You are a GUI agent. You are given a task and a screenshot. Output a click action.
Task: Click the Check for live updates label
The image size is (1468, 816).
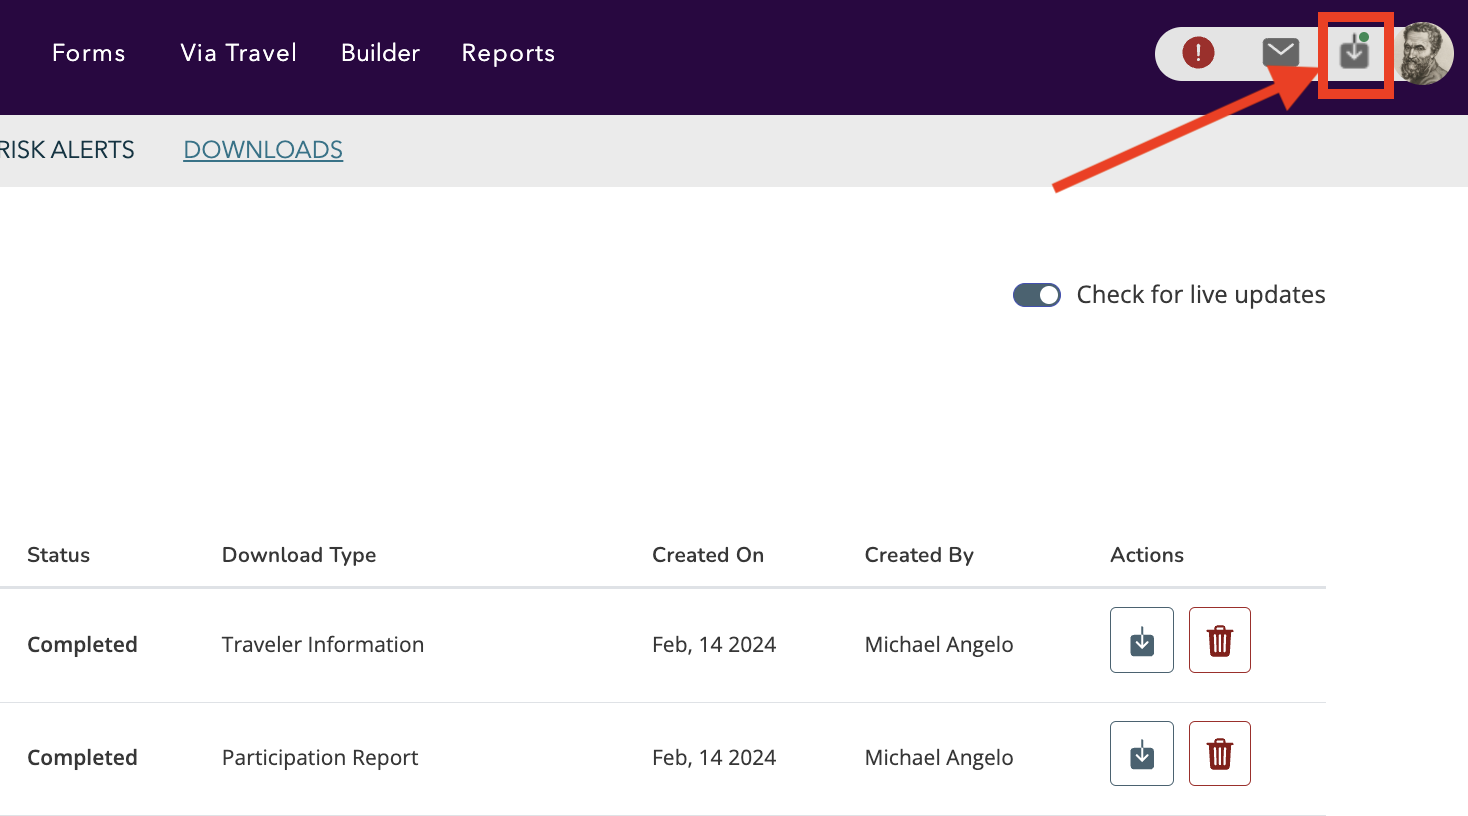pos(1201,295)
